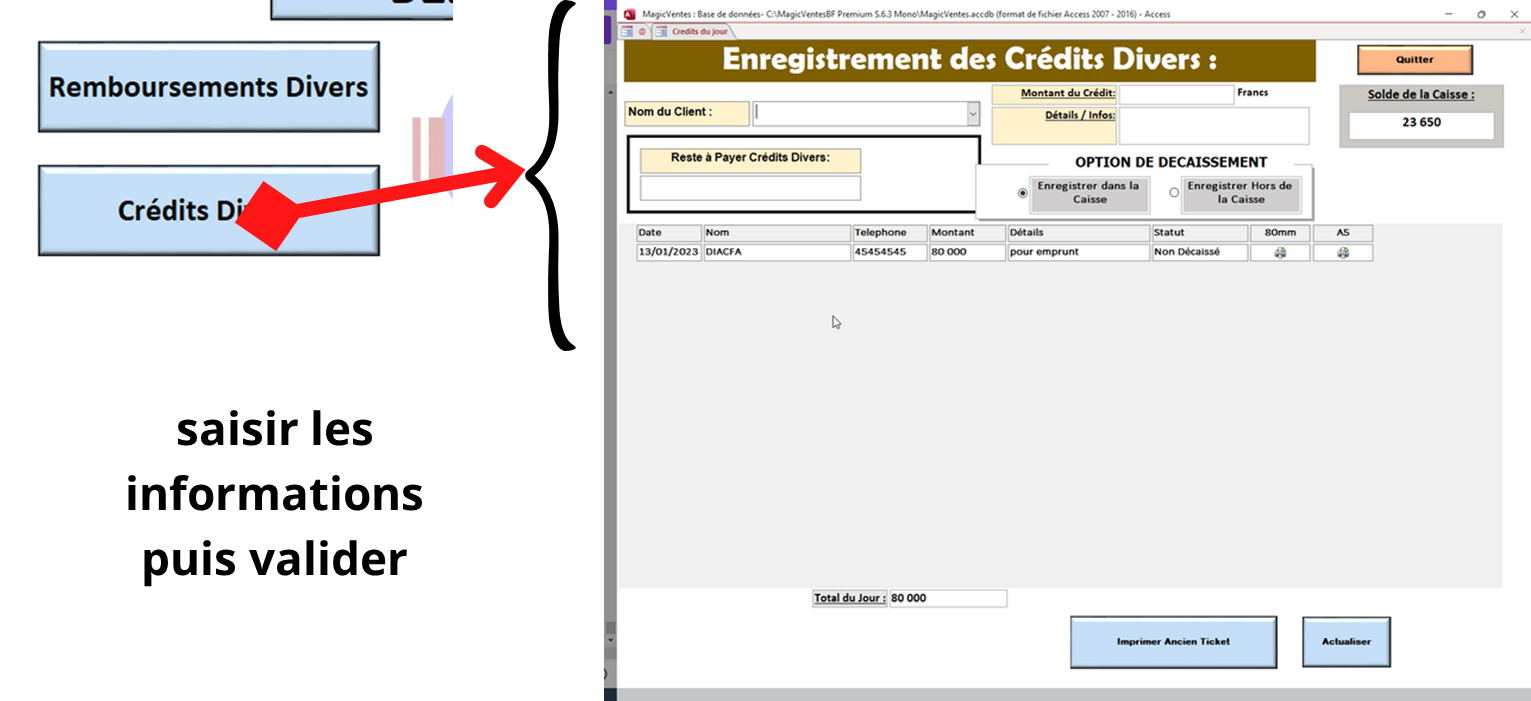Focus the Détails / Infos text box
The image size is (1531, 701).
1213,126
